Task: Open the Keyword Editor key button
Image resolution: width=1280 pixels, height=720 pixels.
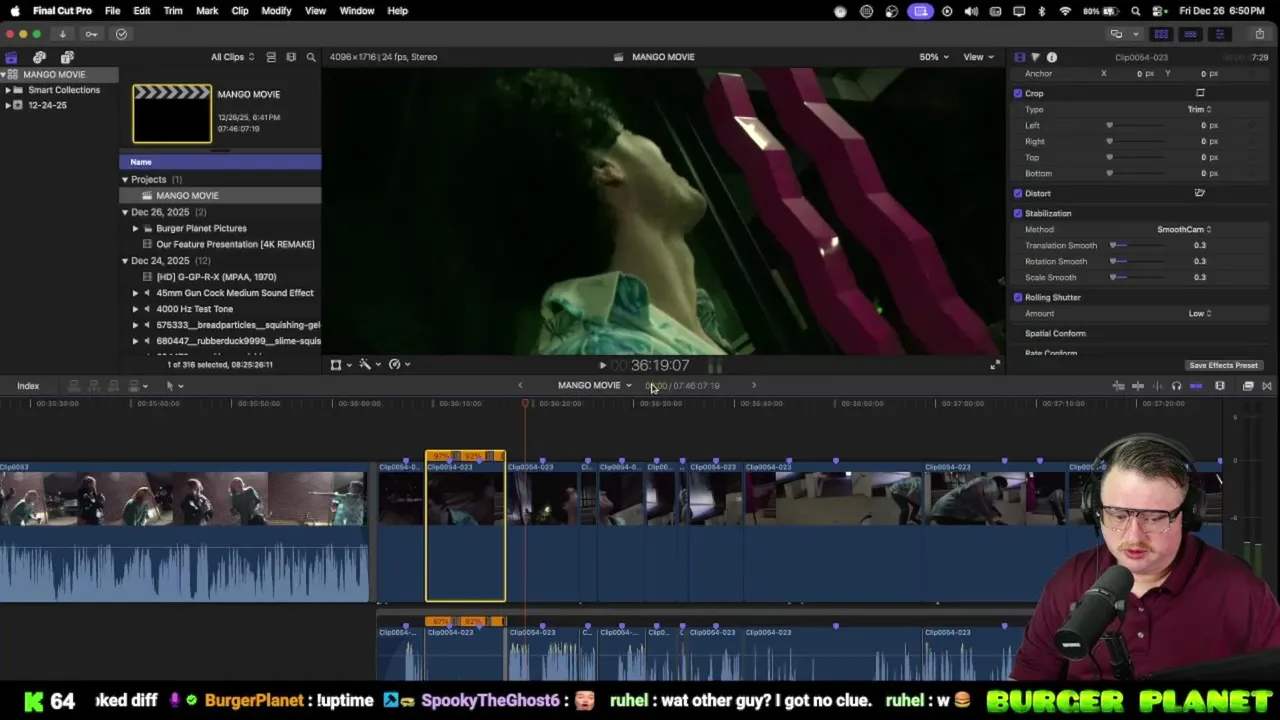Action: pyautogui.click(x=91, y=34)
